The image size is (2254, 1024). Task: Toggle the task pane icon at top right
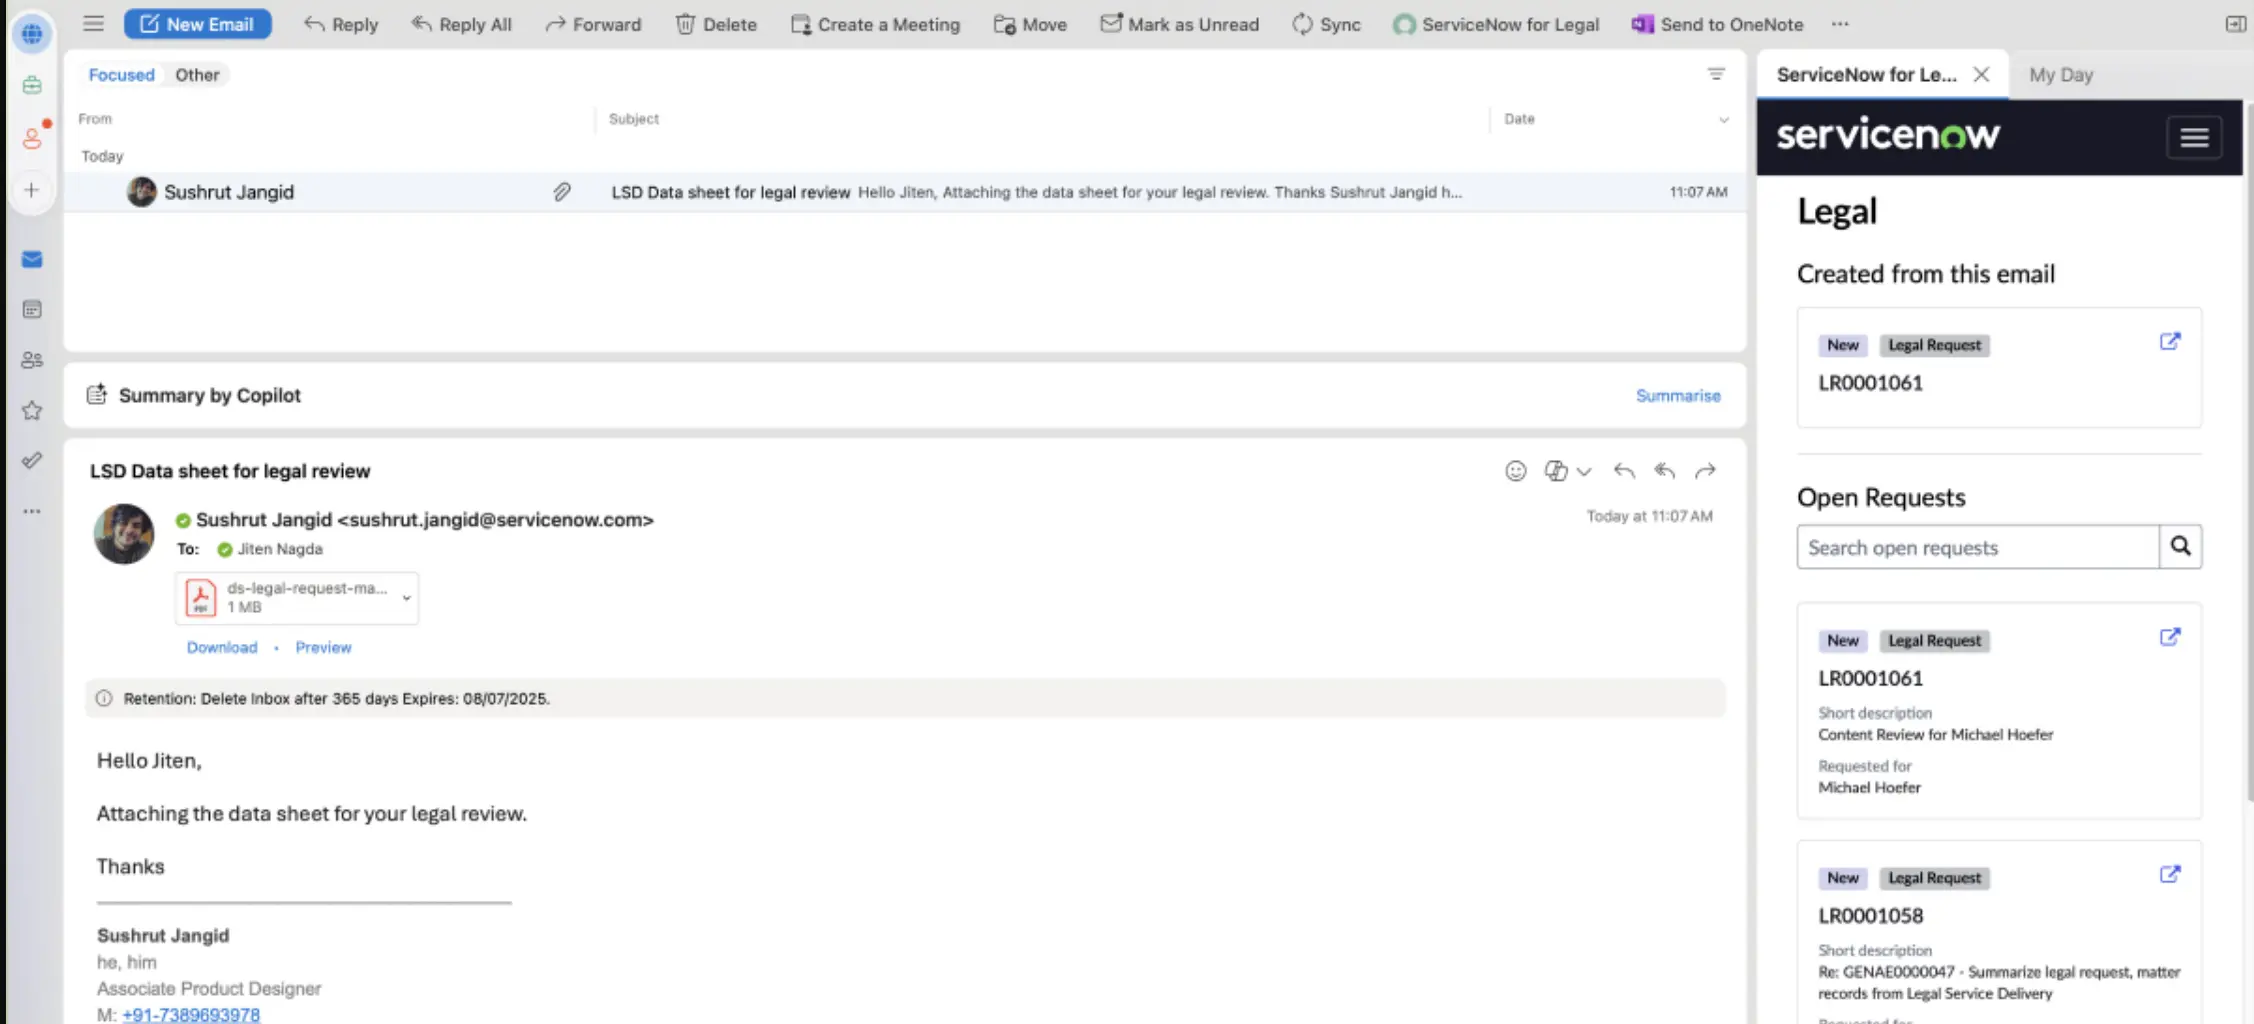(2236, 24)
